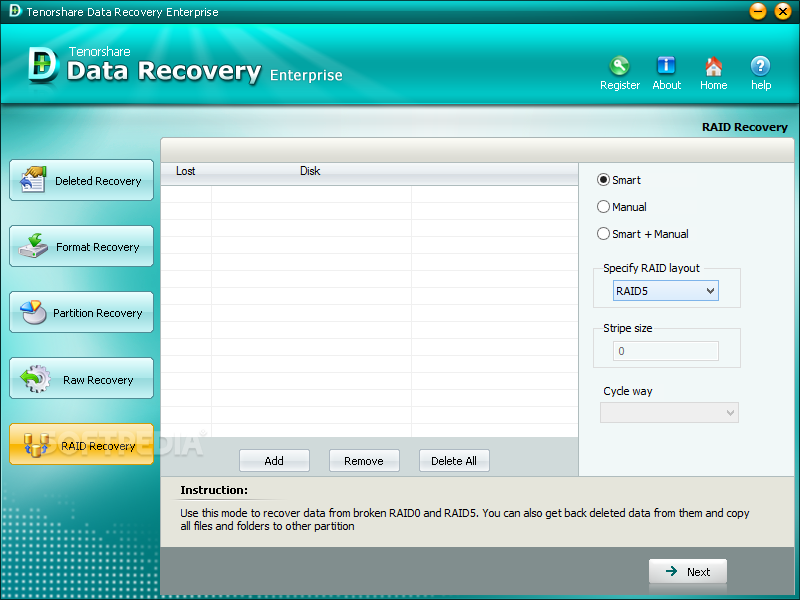This screenshot has height=600, width=800.
Task: Click the 'Instruction:' heading
Action: [x=214, y=490]
